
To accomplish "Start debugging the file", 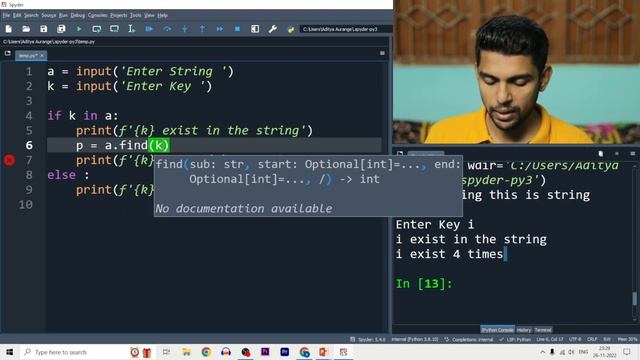I will click(x=149, y=29).
